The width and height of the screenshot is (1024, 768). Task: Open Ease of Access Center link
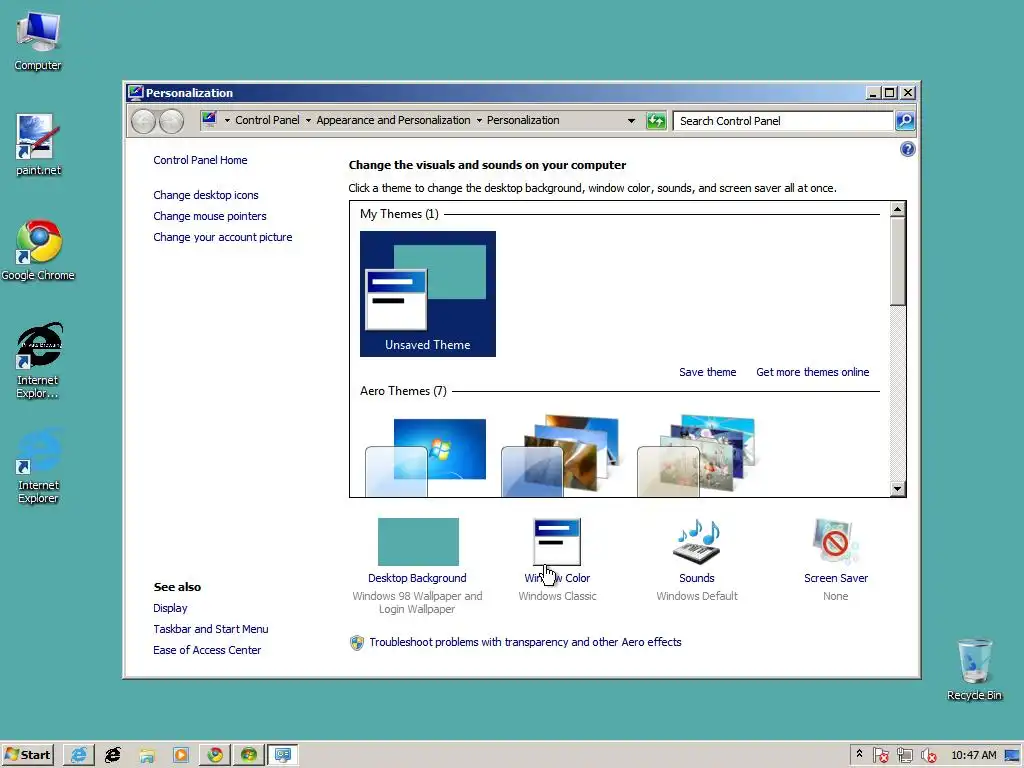tap(207, 650)
